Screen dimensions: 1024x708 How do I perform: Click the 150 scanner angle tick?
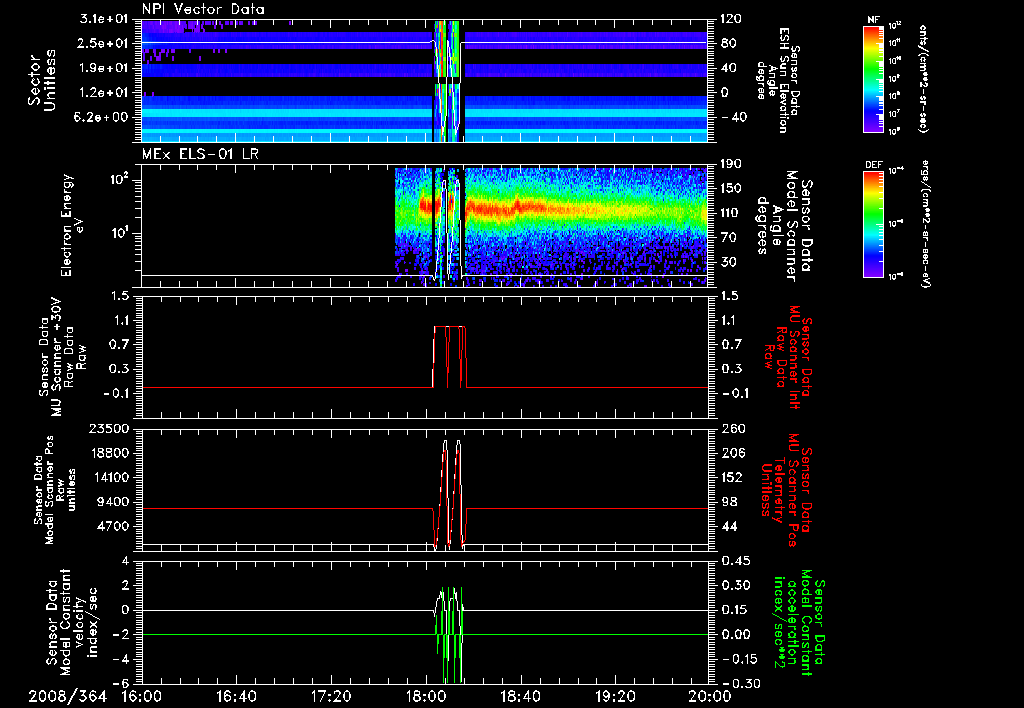(x=731, y=188)
